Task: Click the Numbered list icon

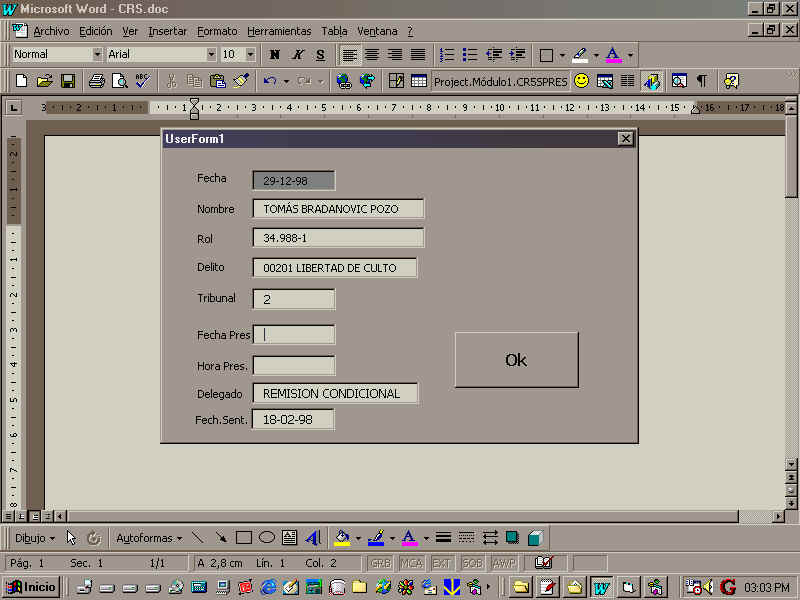Action: pos(447,55)
